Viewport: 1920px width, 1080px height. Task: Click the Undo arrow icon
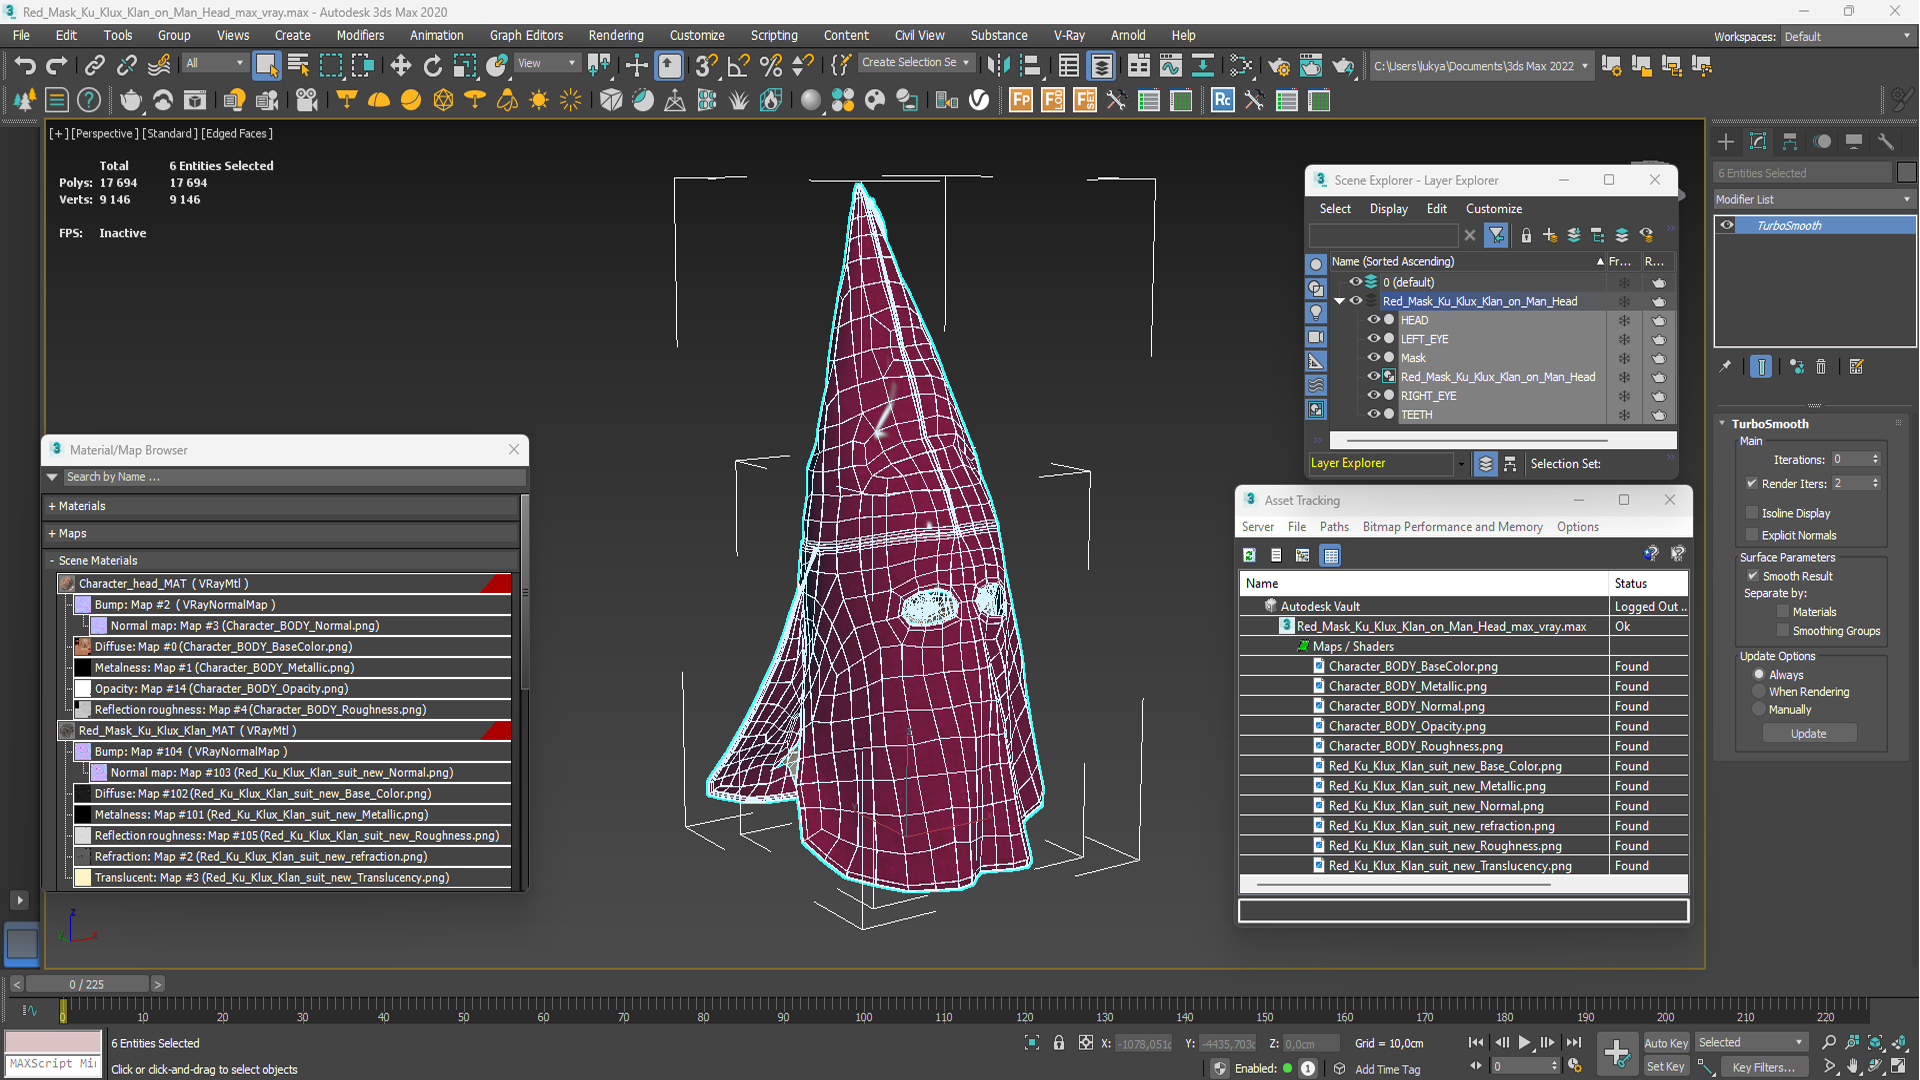[24, 66]
